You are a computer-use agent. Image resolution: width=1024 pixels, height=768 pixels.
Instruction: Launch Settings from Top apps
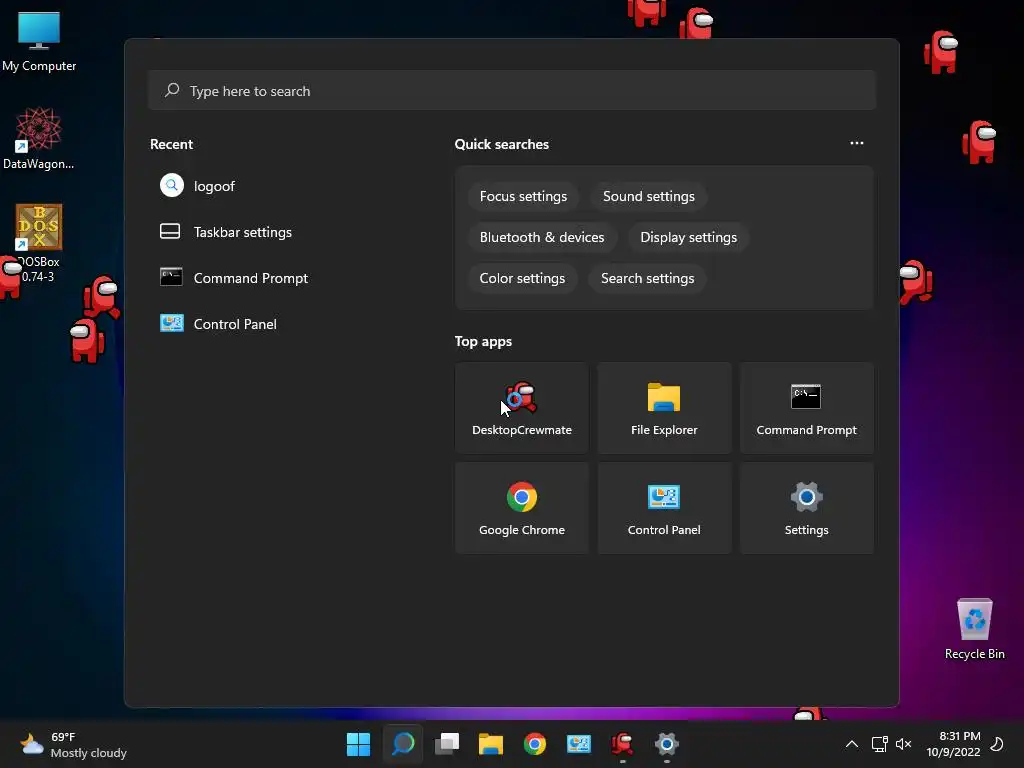(807, 508)
